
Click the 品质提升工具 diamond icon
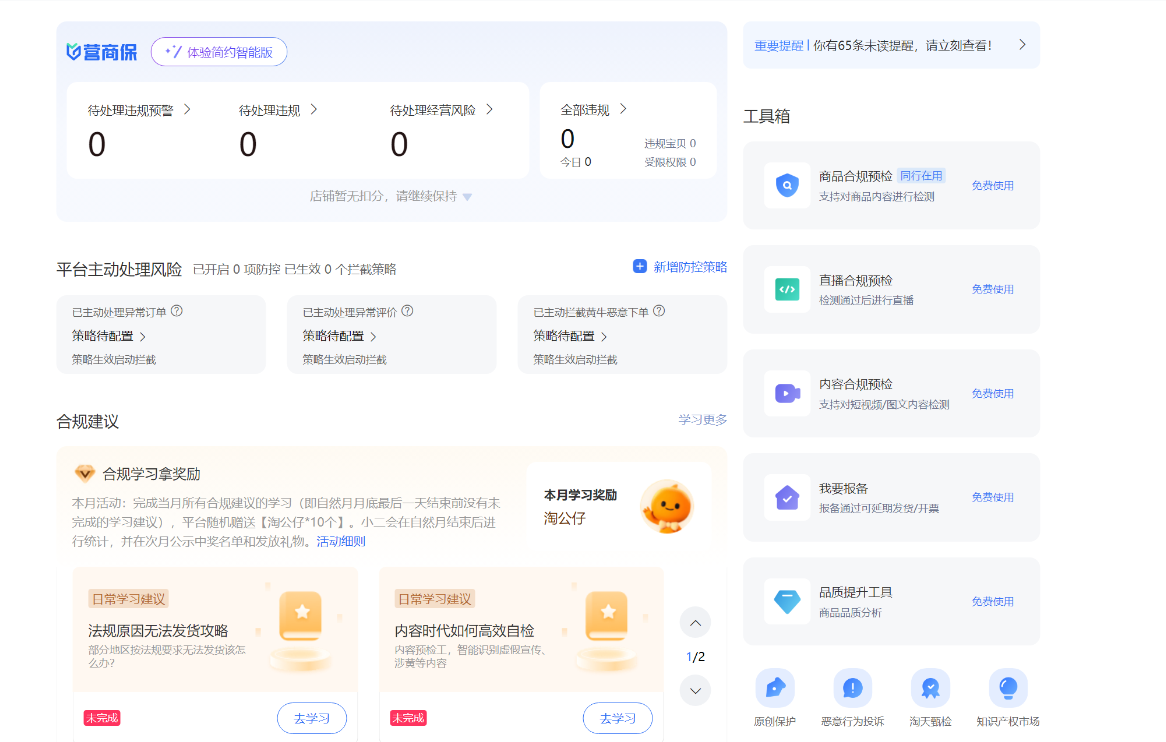point(787,602)
